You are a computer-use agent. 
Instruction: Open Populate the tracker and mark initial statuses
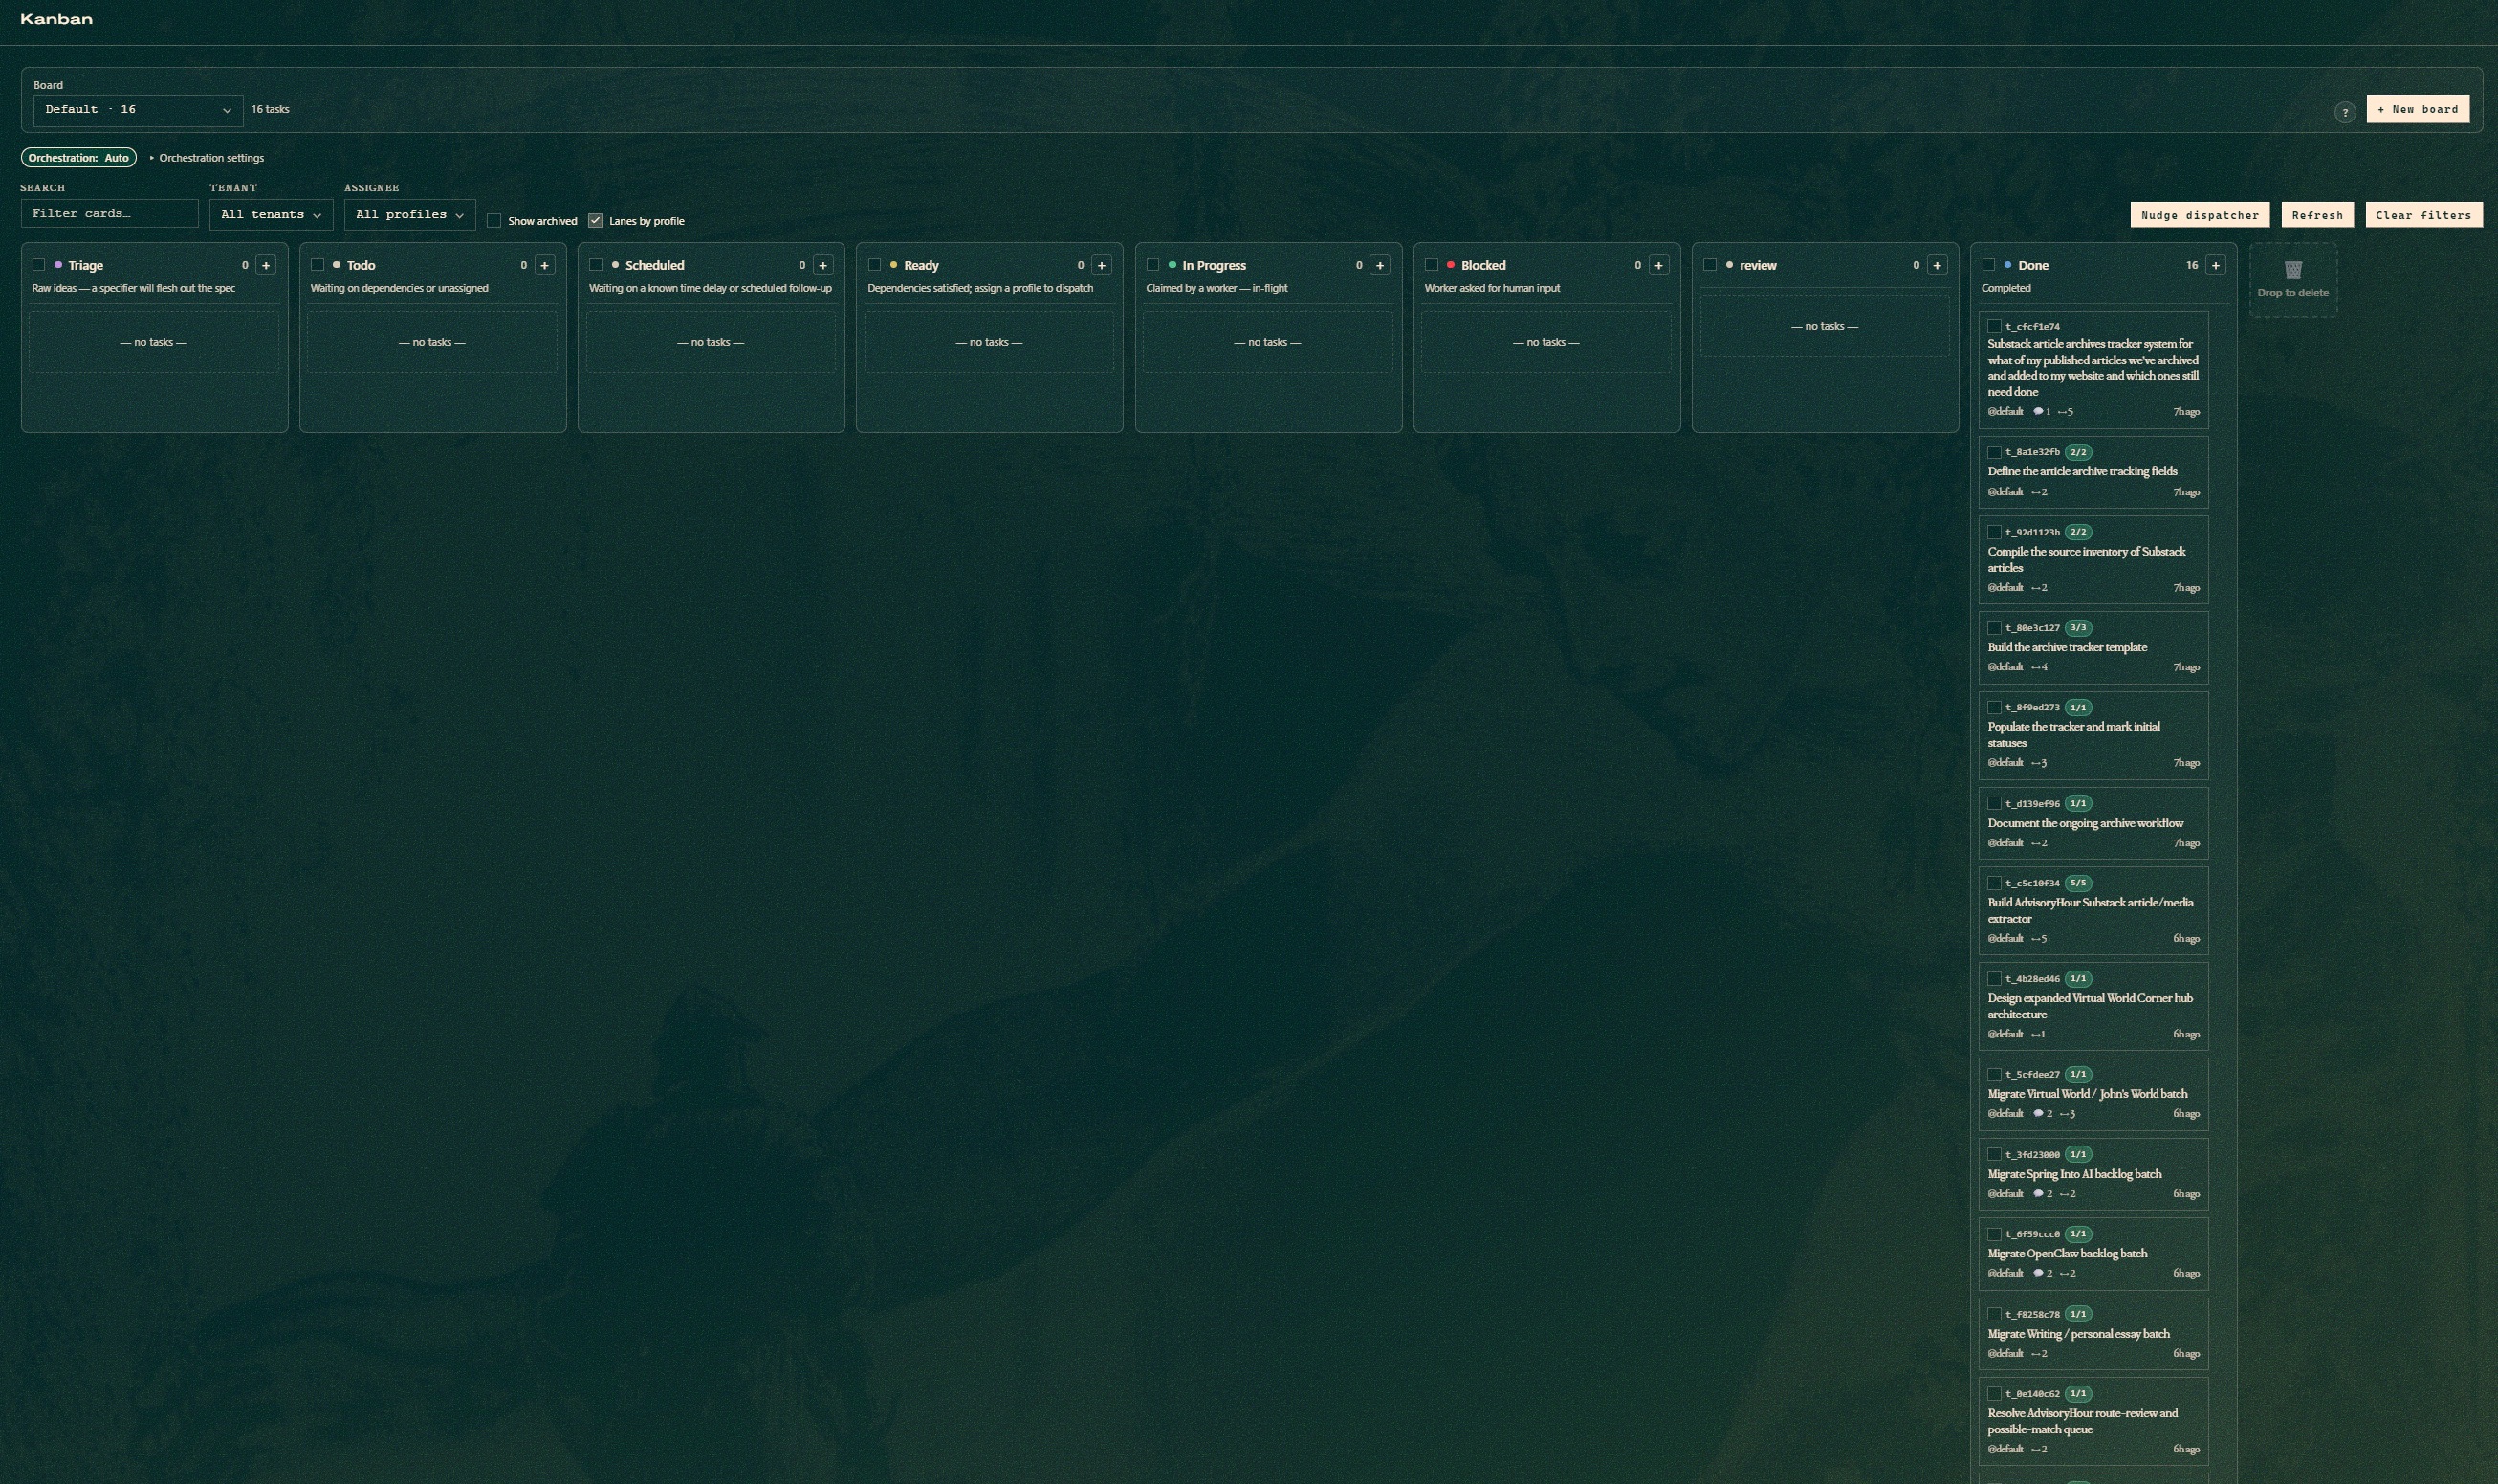(x=2093, y=735)
